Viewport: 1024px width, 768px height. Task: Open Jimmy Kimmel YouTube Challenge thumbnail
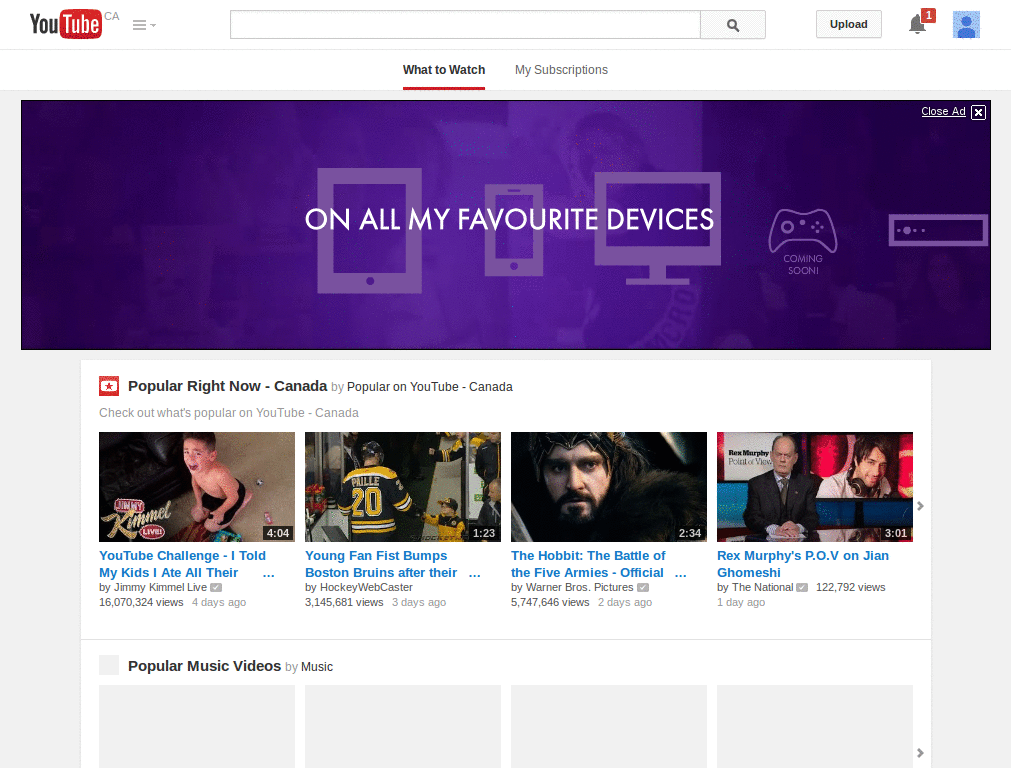tap(197, 487)
